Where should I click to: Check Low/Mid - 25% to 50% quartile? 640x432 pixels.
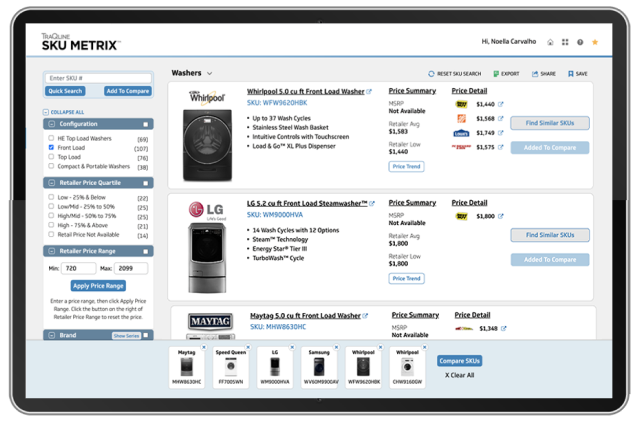tap(51, 206)
